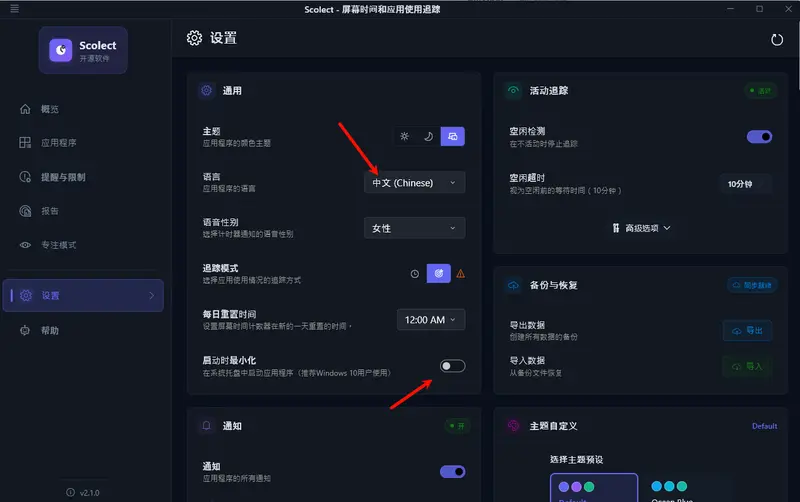Click the Scolect moon logo icon
Screen dimensions: 800x502
(x=60, y=50)
